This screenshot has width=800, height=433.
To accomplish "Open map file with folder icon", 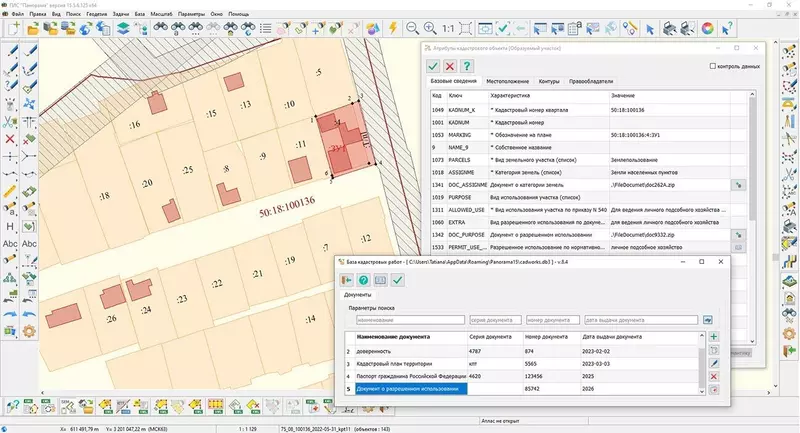I will pos(33,29).
